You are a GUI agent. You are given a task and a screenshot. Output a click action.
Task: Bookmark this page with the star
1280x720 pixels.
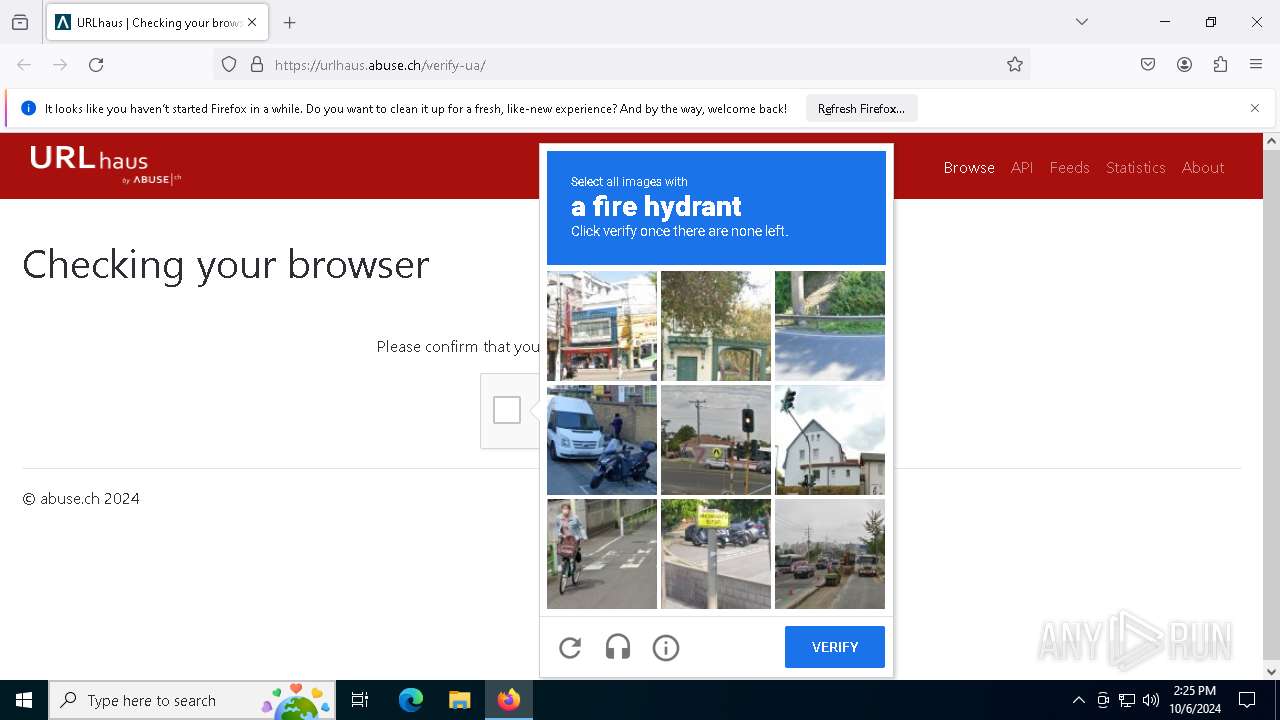(x=1015, y=65)
